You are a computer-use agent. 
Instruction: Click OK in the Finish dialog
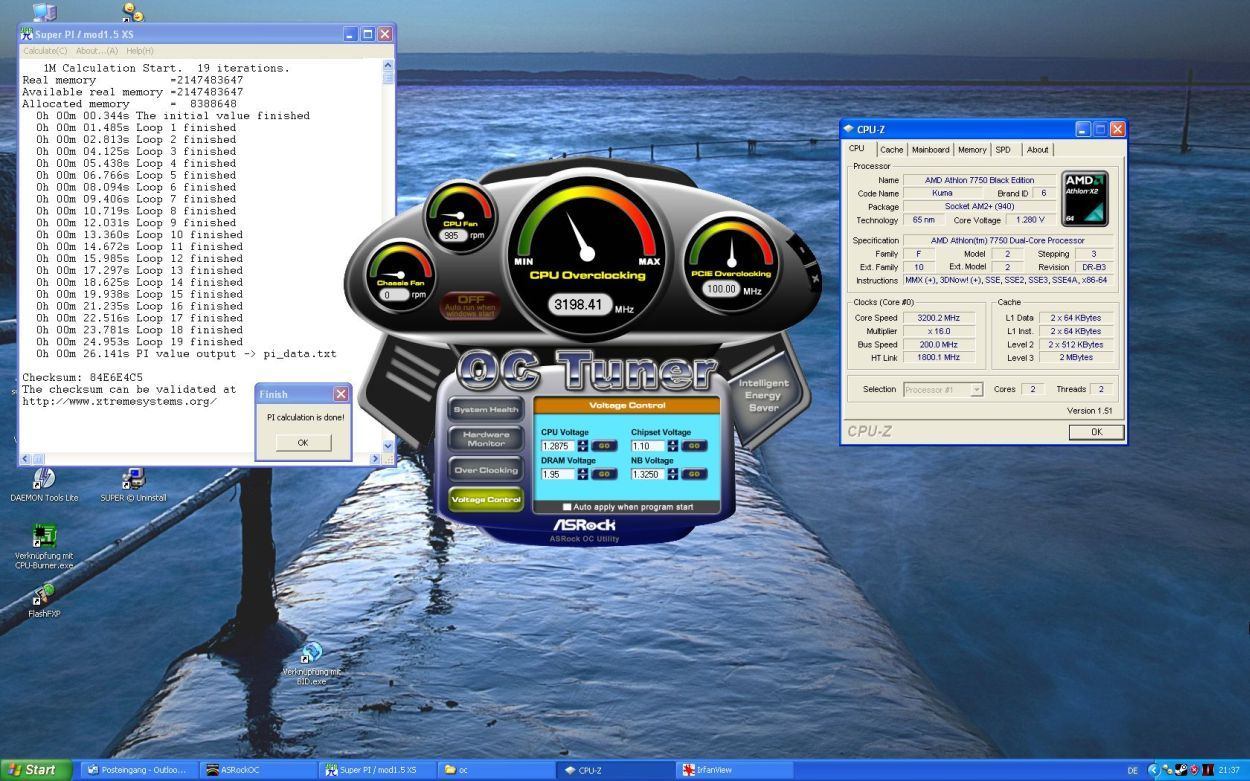click(302, 443)
